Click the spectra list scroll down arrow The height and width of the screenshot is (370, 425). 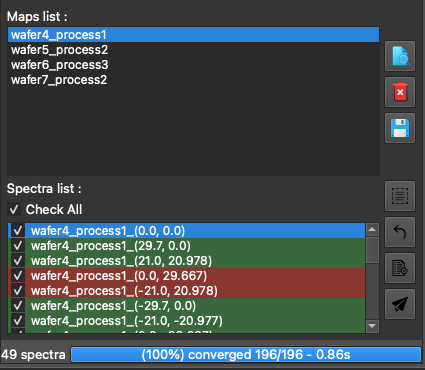coord(372,326)
